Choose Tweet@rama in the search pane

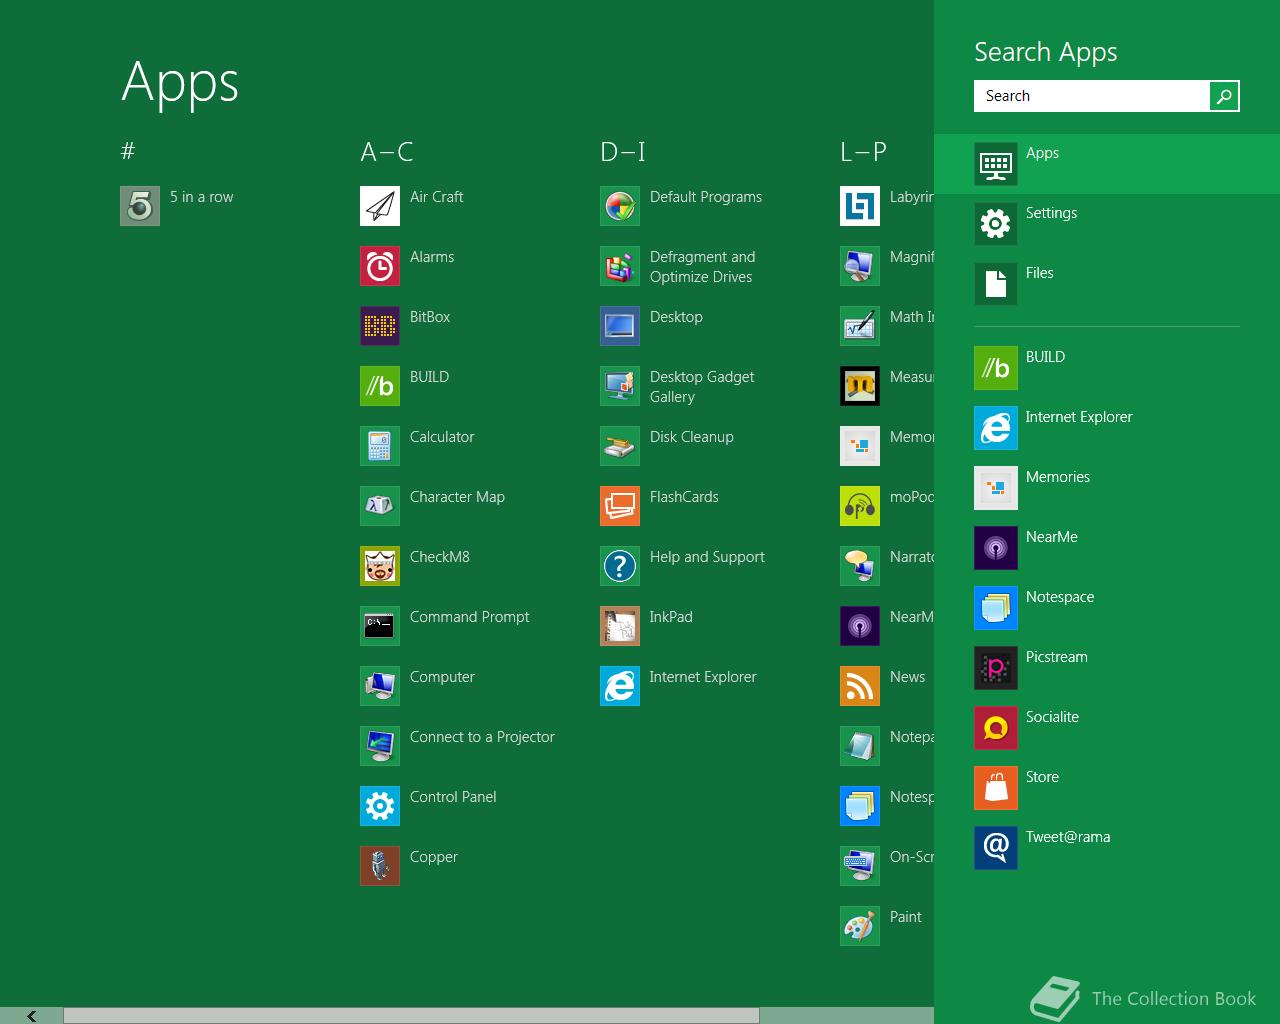point(1107,848)
